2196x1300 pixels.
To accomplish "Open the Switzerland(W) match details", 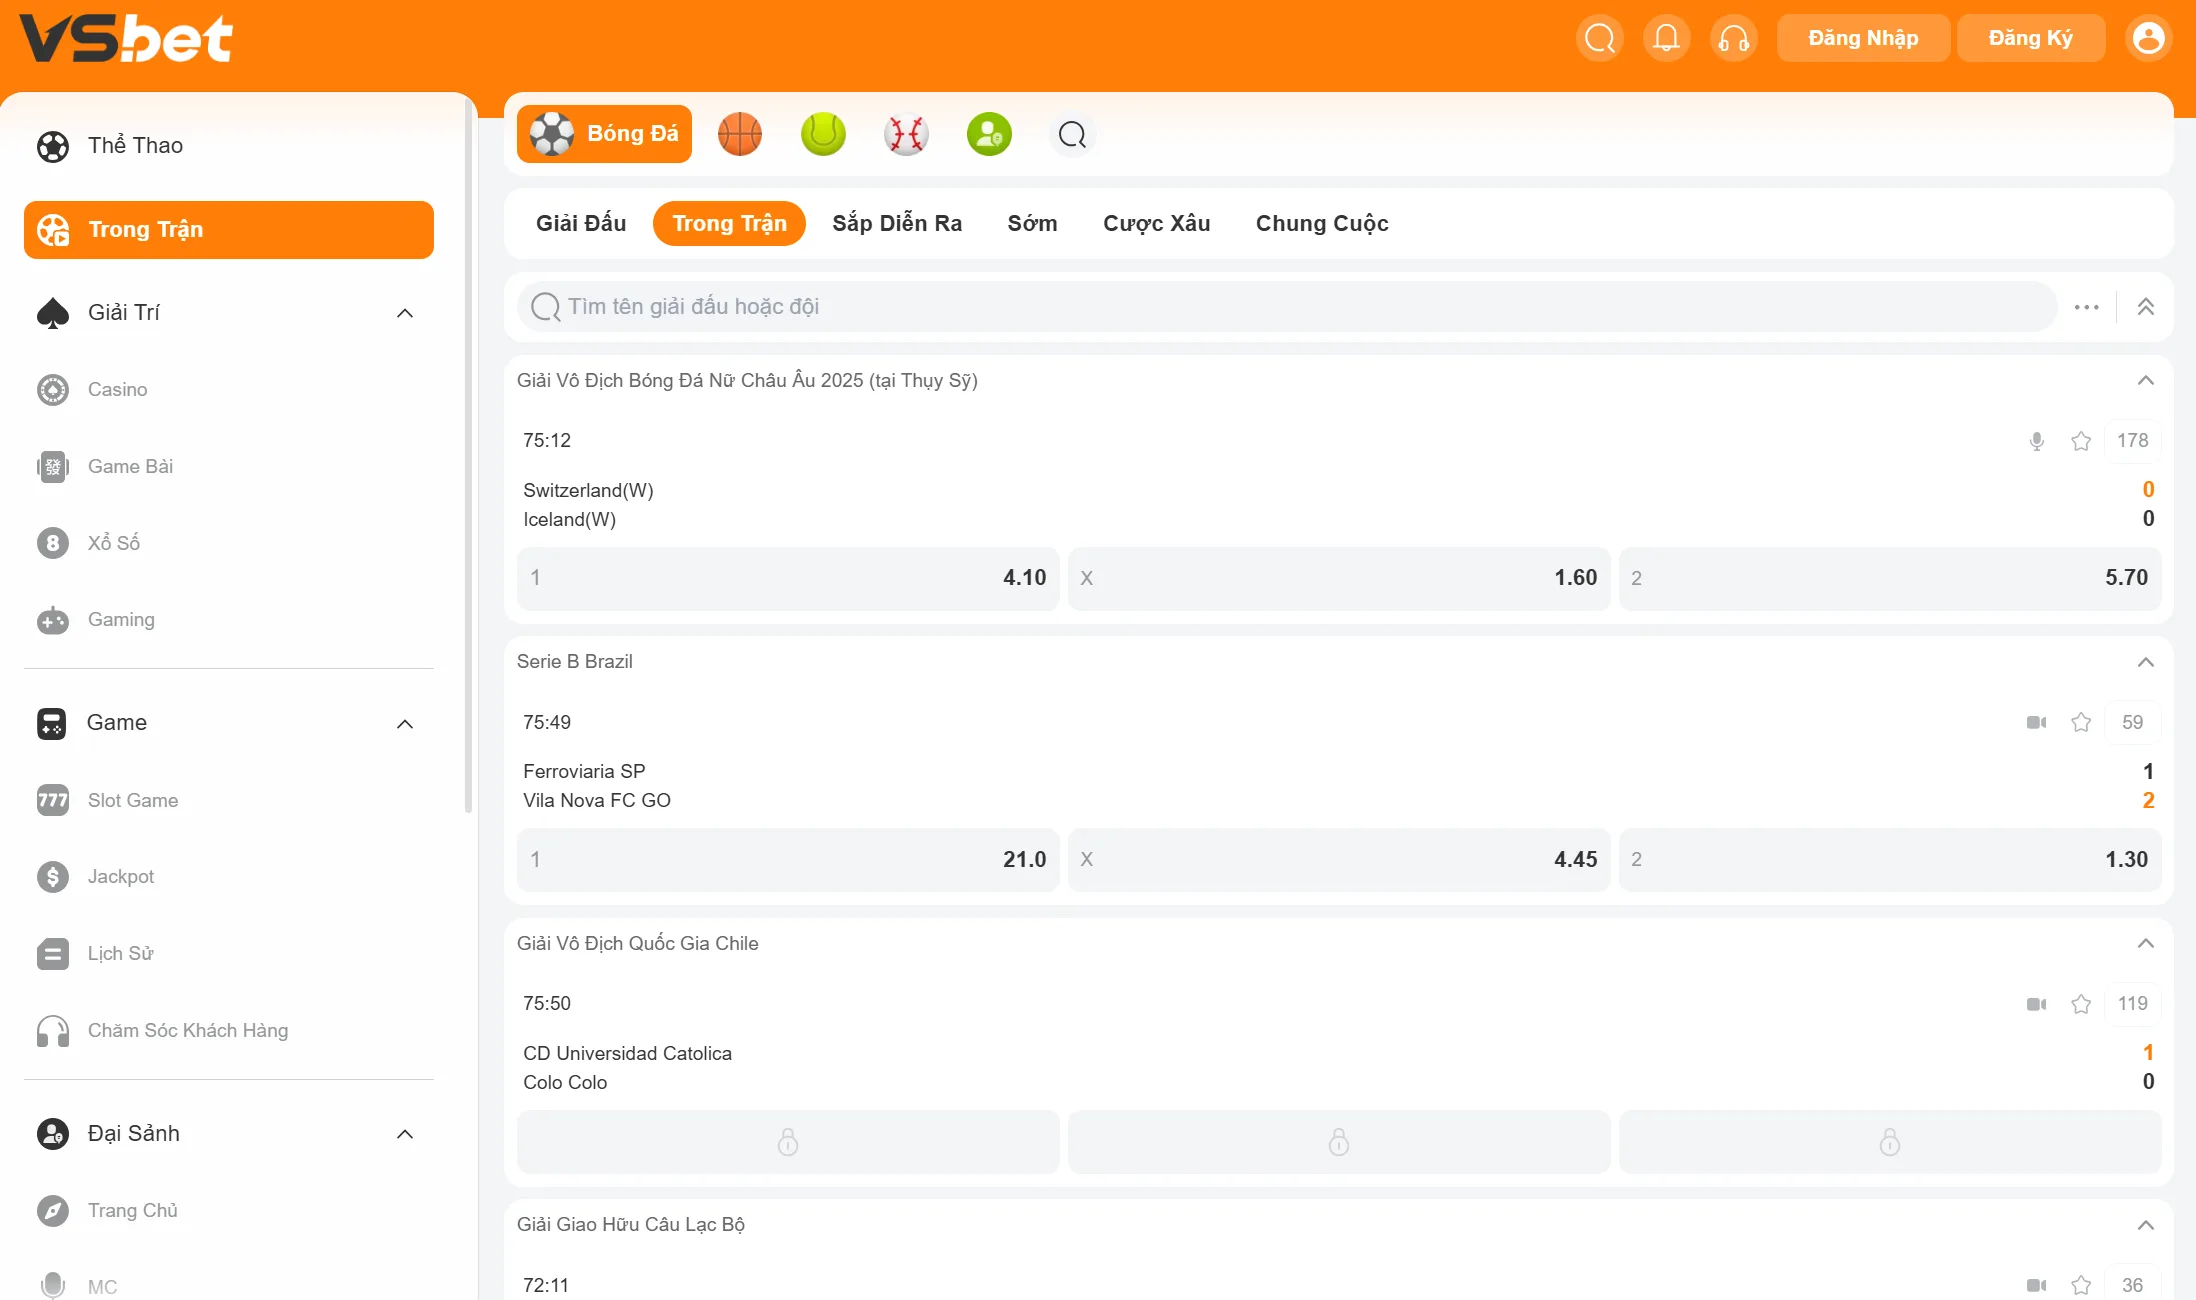I will point(588,491).
